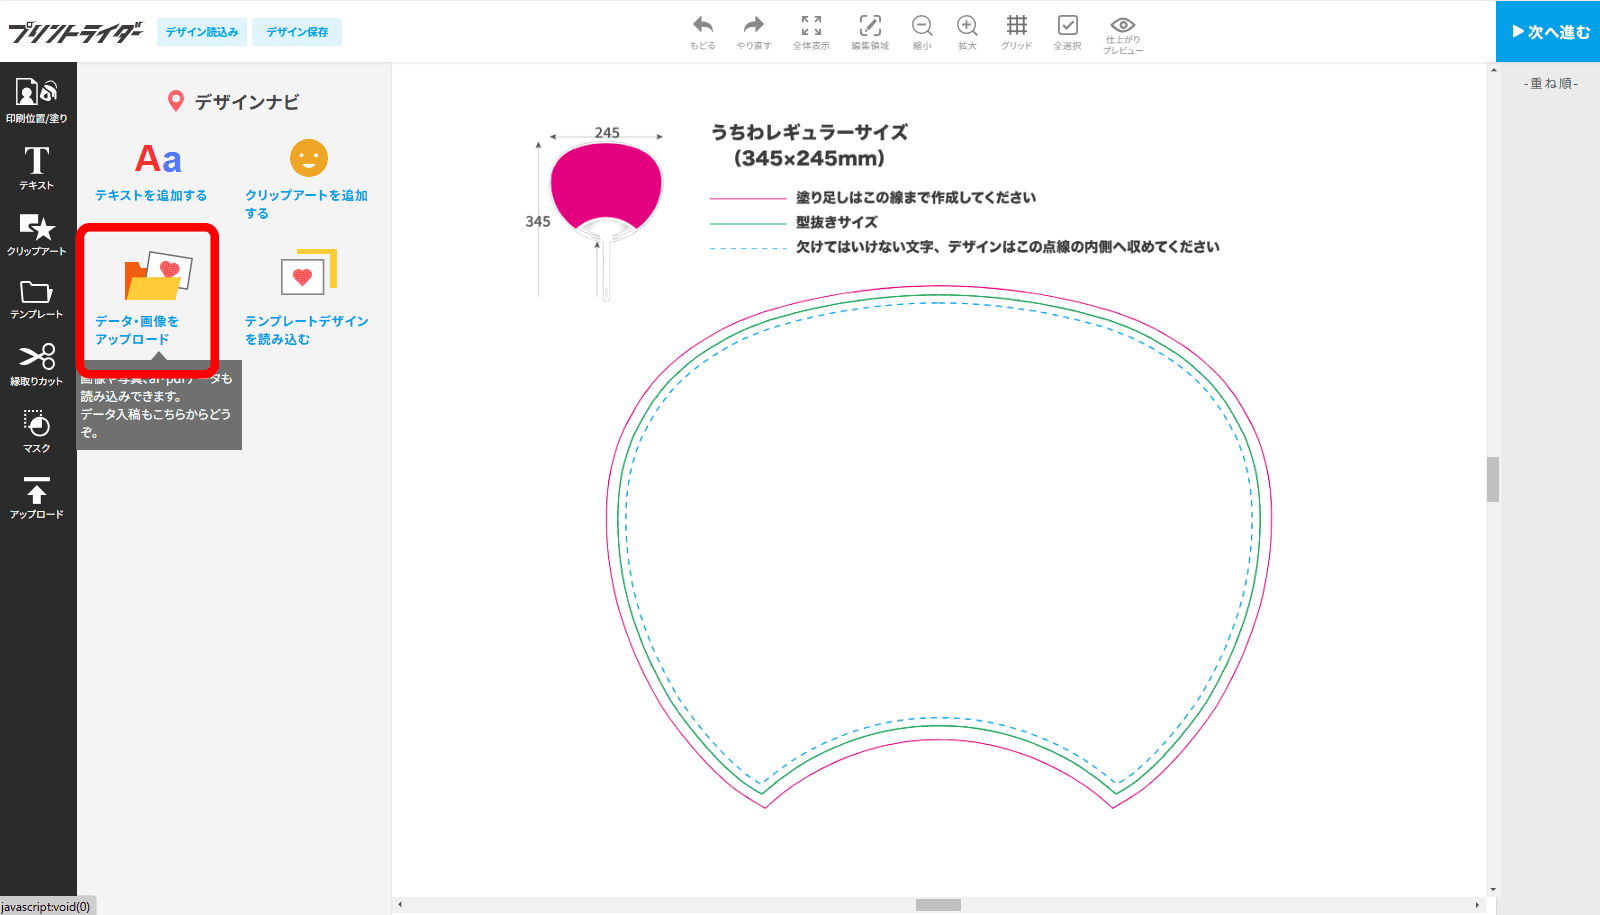Click the やり直す redo arrow
This screenshot has width=1600, height=915.
coord(754,32)
